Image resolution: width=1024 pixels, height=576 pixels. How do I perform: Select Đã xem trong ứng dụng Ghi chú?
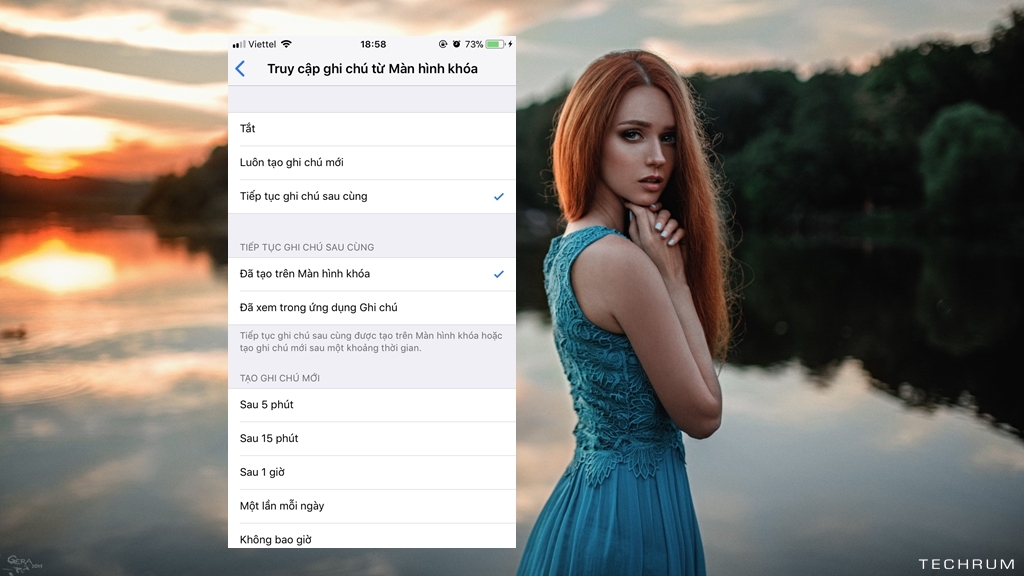pos(372,308)
